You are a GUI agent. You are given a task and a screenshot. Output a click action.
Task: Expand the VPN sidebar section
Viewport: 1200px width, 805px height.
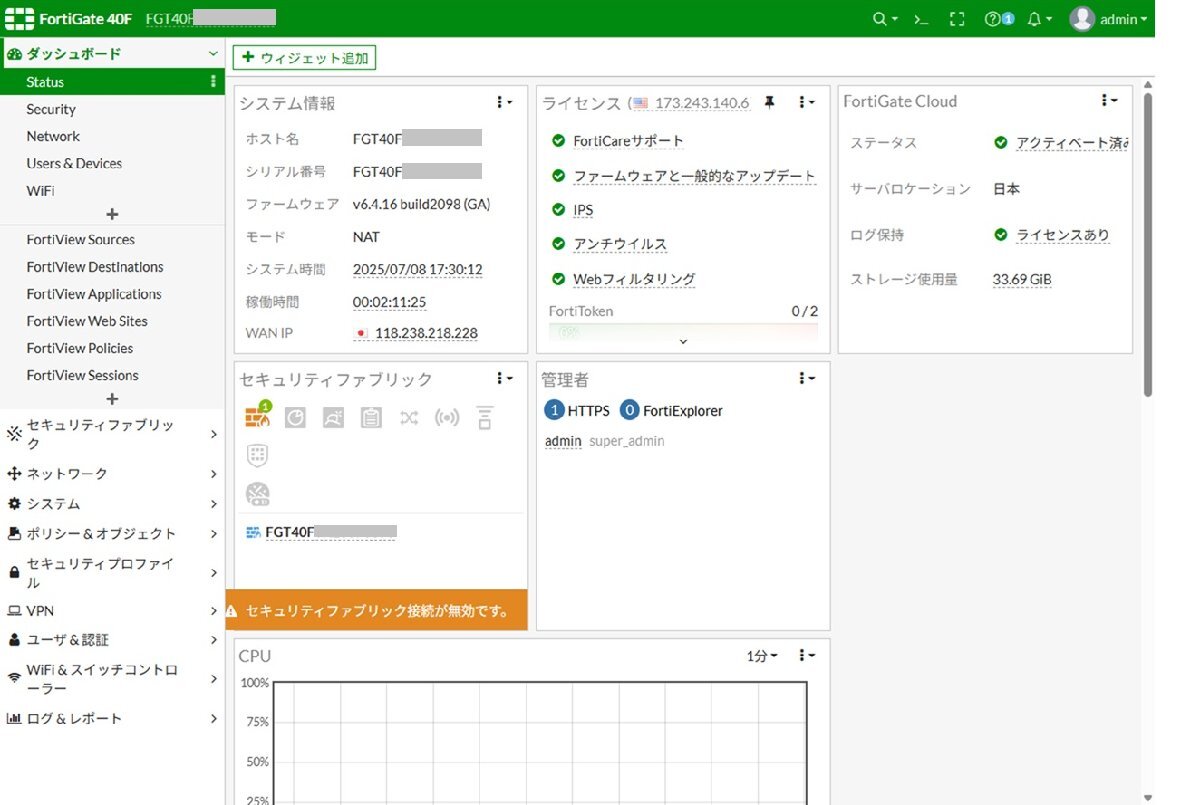point(112,610)
